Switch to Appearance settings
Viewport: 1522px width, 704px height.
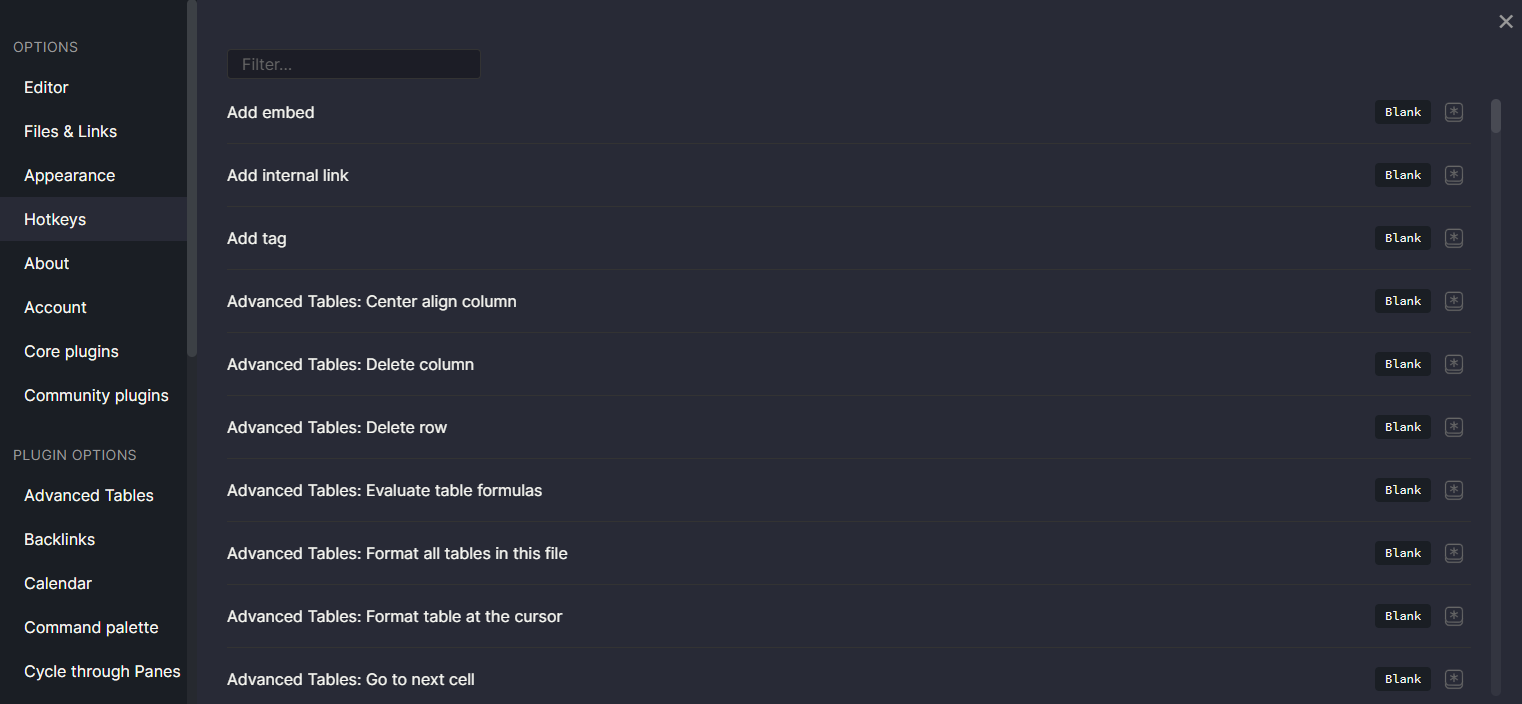coord(69,175)
